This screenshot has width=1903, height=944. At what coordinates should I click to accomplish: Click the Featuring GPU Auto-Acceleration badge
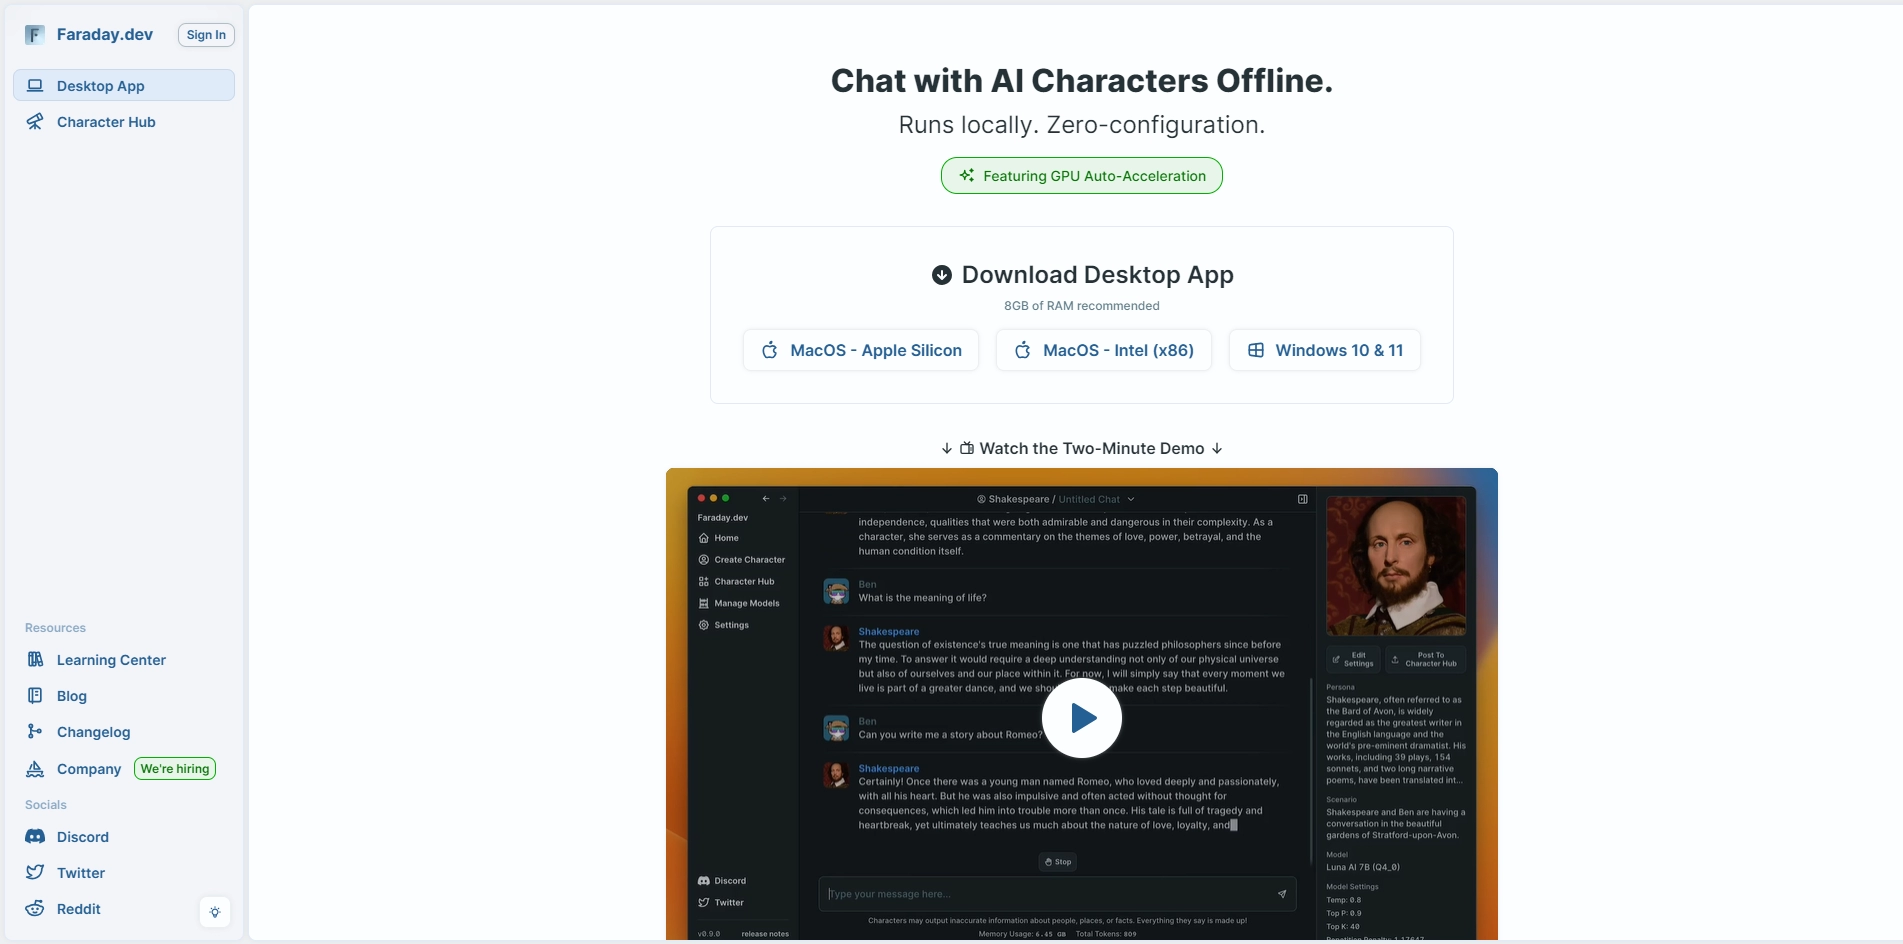pos(1082,176)
